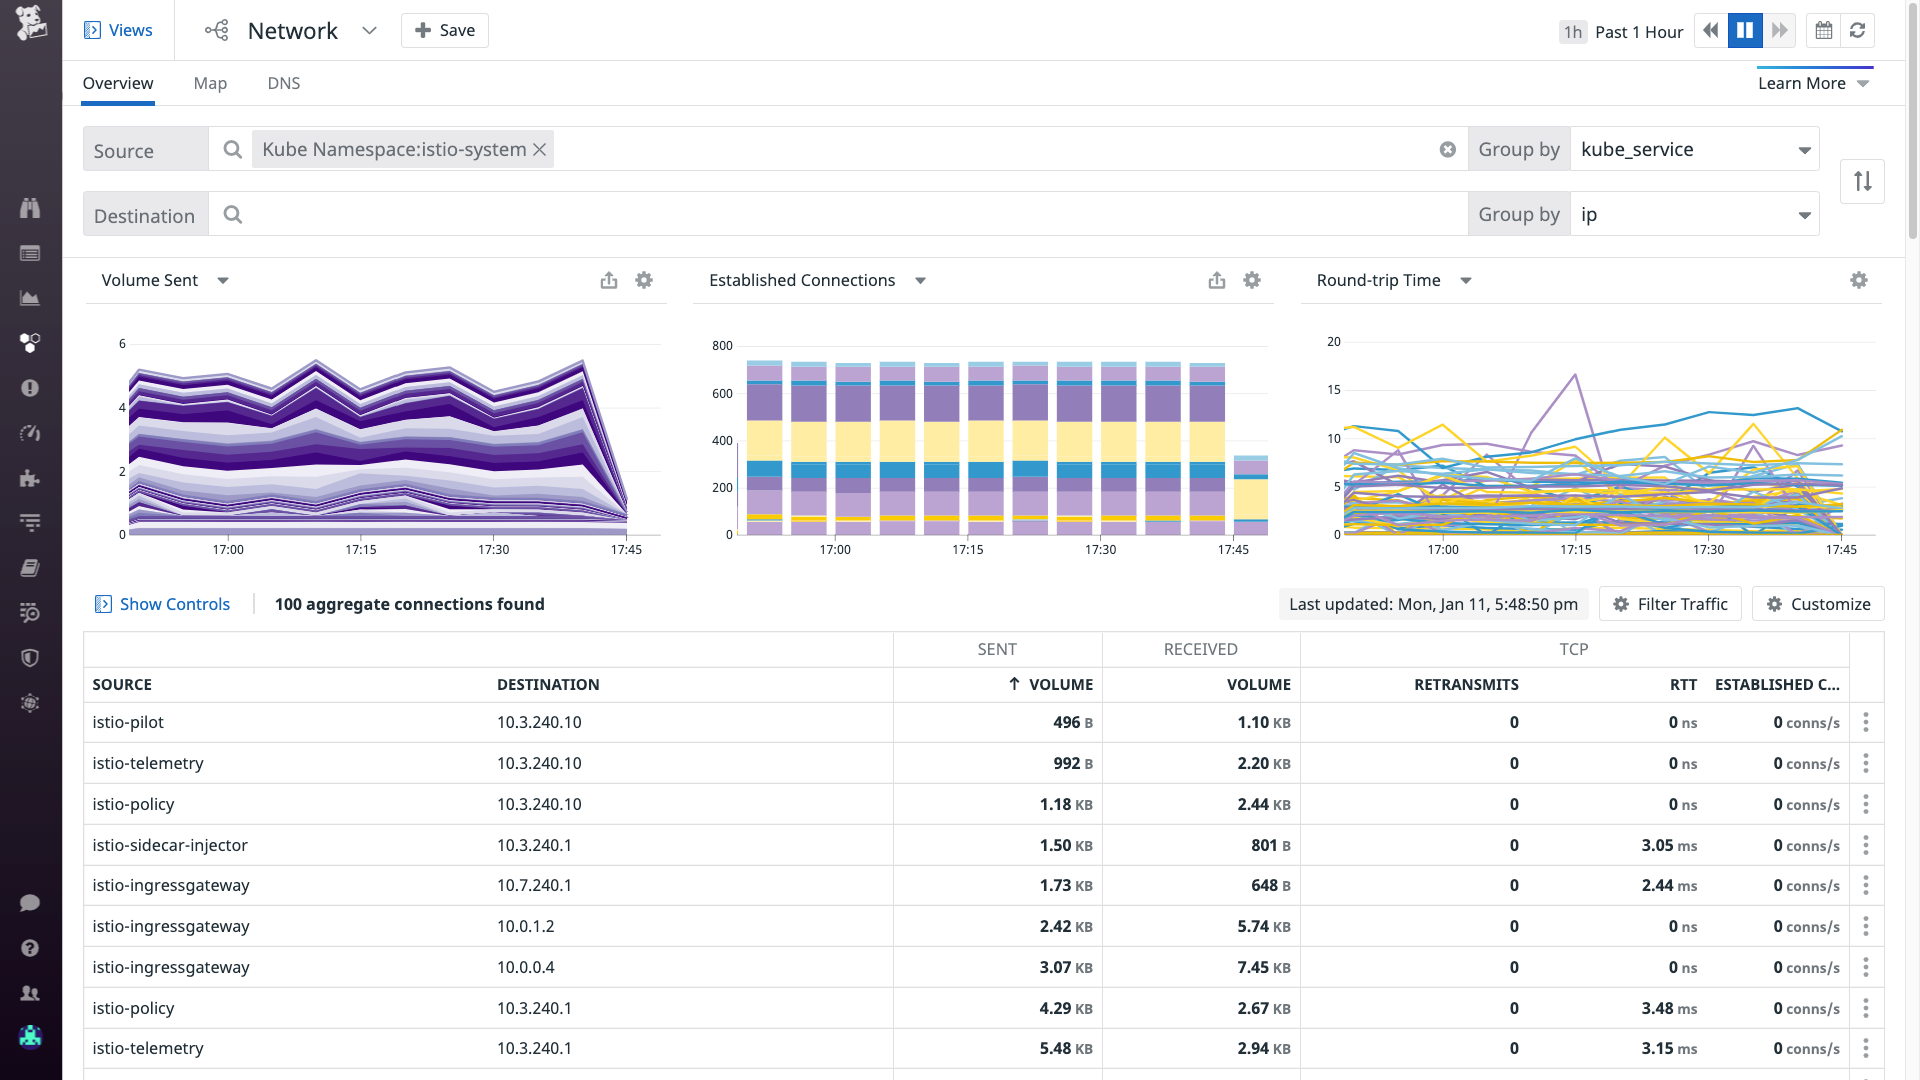Select the Integrations puzzle-piece icon

point(30,478)
